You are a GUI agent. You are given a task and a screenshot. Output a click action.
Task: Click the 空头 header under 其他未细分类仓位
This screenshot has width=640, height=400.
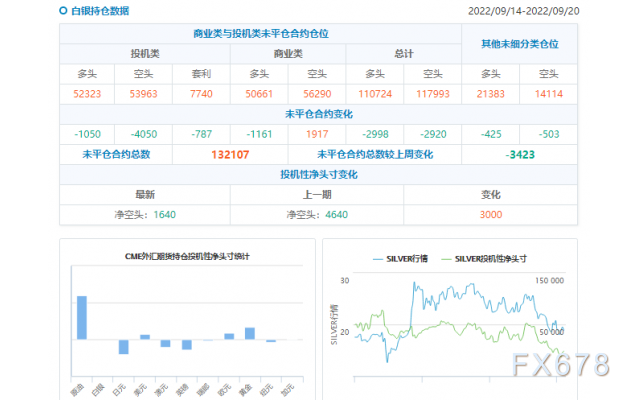click(549, 74)
